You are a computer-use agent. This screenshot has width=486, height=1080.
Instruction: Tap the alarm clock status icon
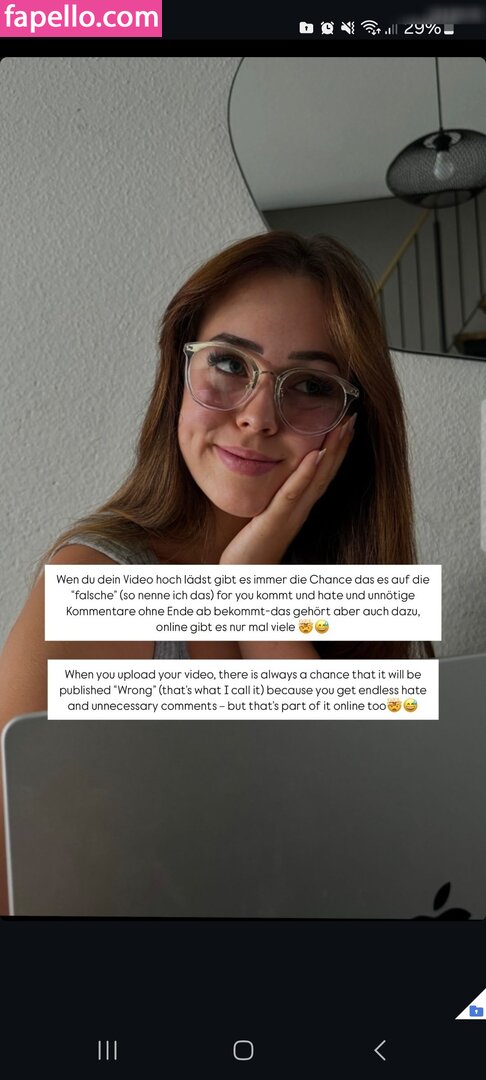[328, 28]
